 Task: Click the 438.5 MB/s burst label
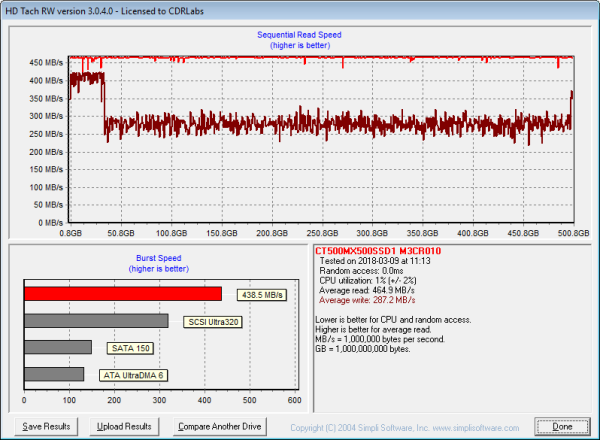tap(262, 295)
